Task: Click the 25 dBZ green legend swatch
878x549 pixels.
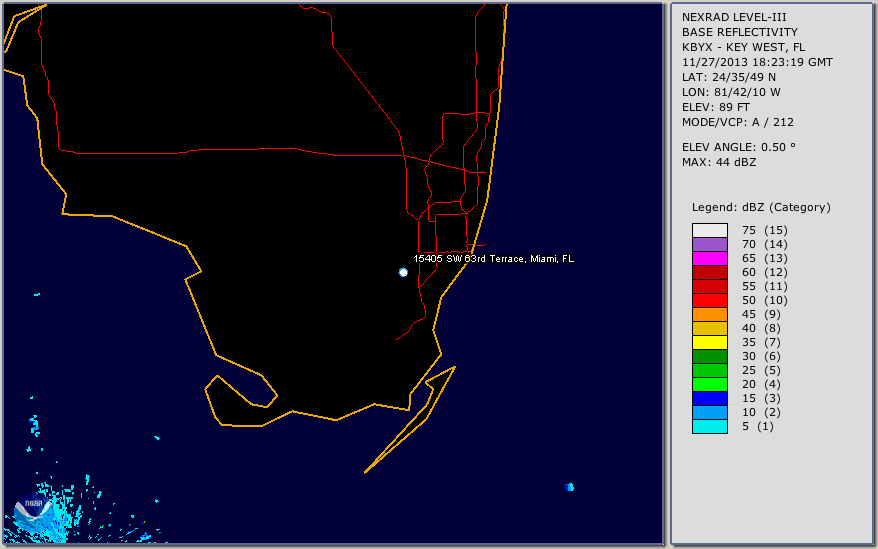Action: (710, 370)
